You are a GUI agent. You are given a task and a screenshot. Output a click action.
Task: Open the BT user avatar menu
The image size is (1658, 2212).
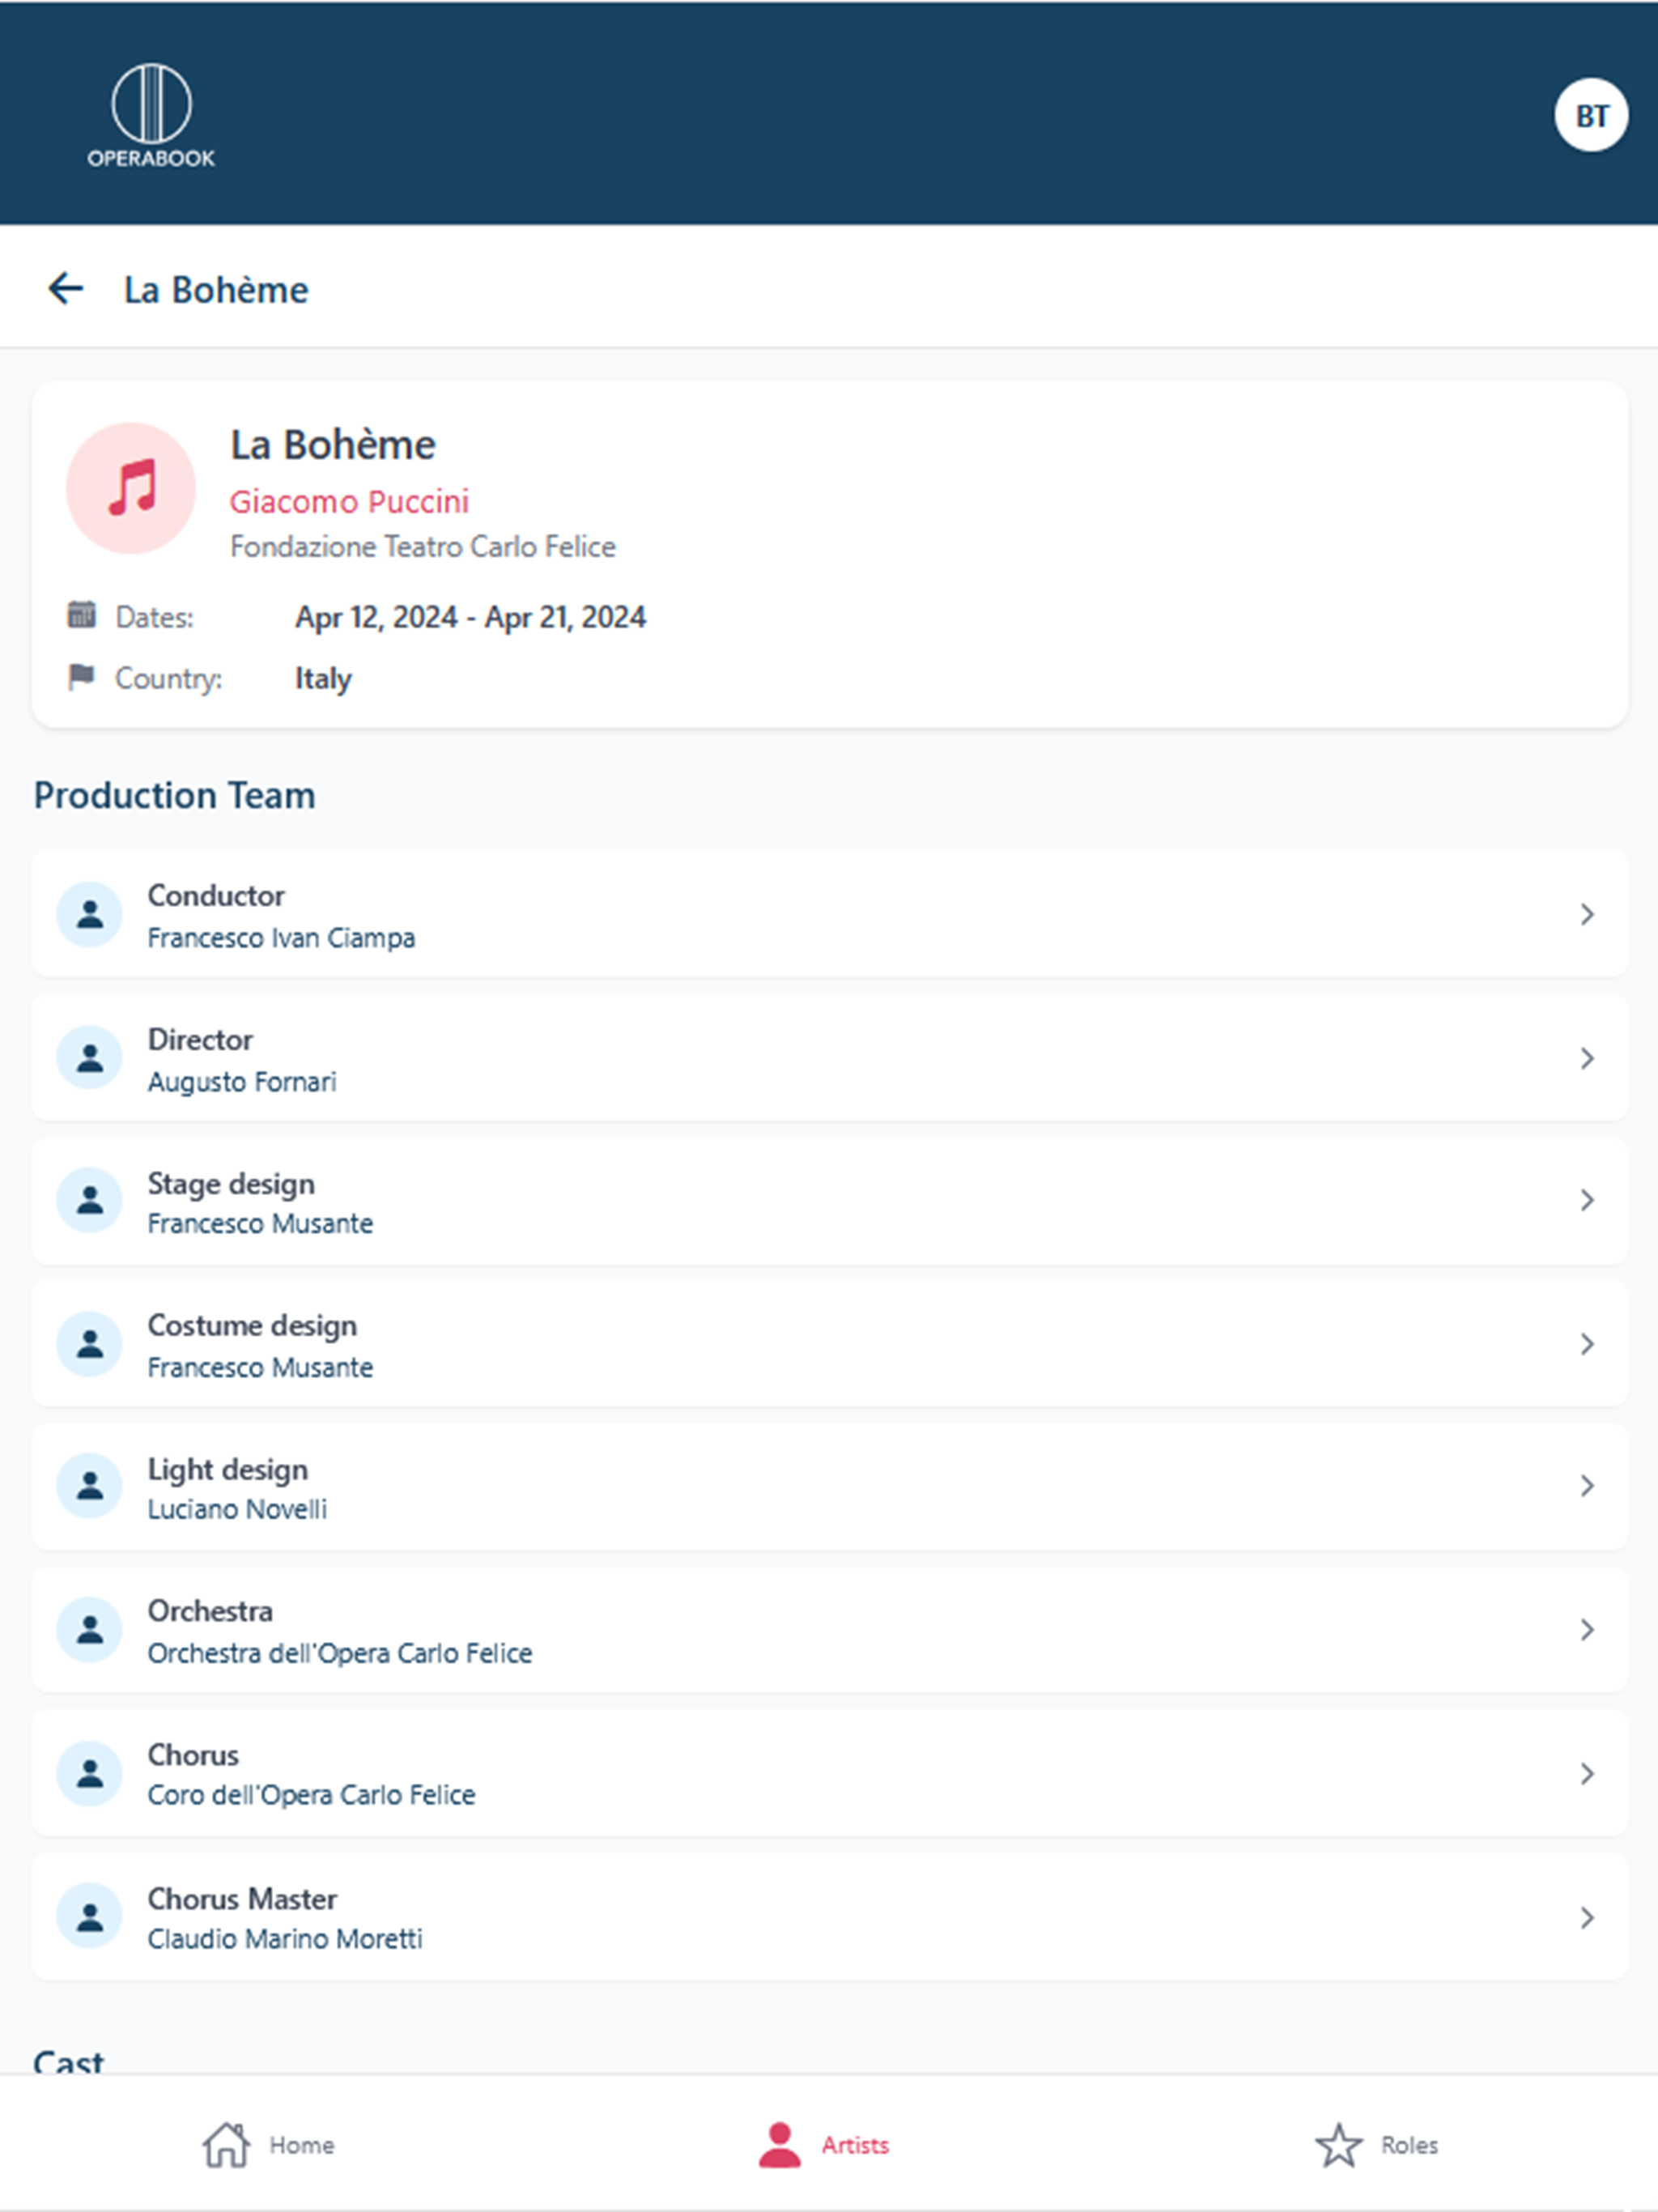[1590, 115]
